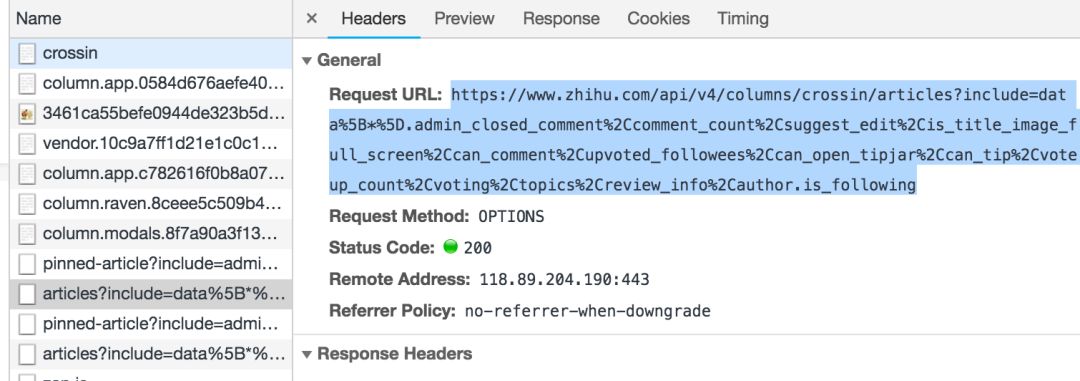This screenshot has height=381, width=1080.
Task: Collapse the Response Headers section
Action: coord(307,354)
